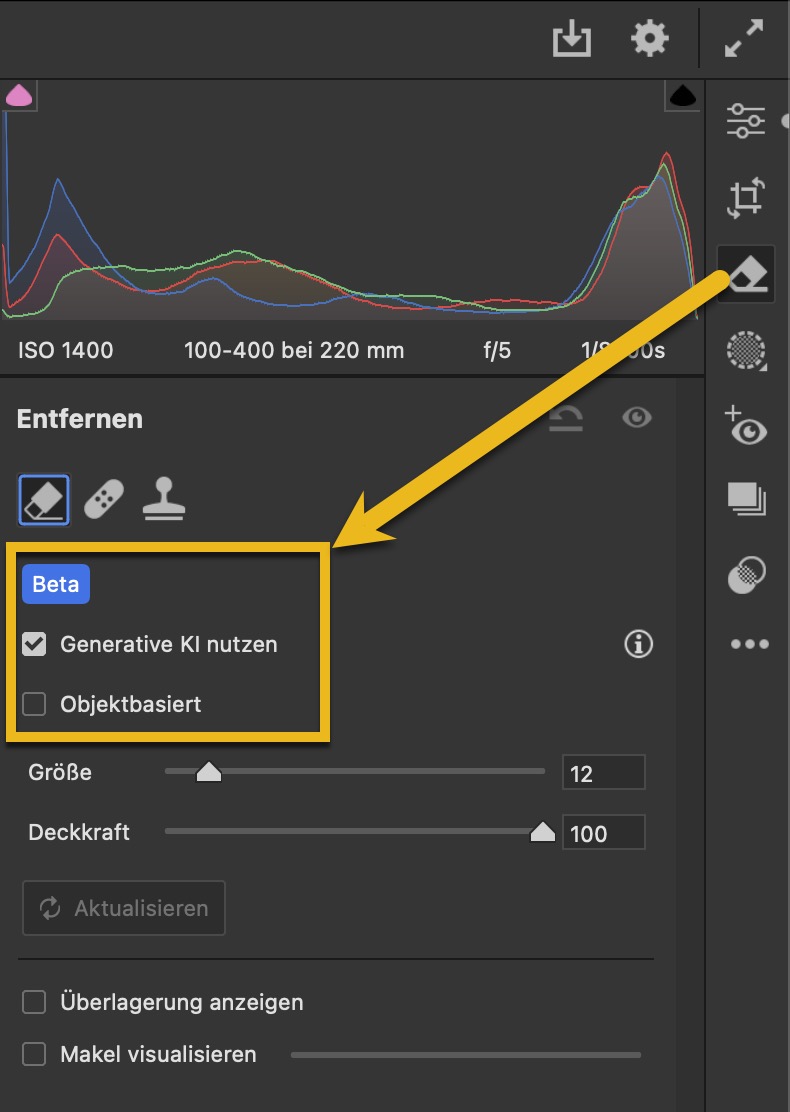Disable the Generative KI nutzen checkbox
This screenshot has width=790, height=1112.
(35, 645)
